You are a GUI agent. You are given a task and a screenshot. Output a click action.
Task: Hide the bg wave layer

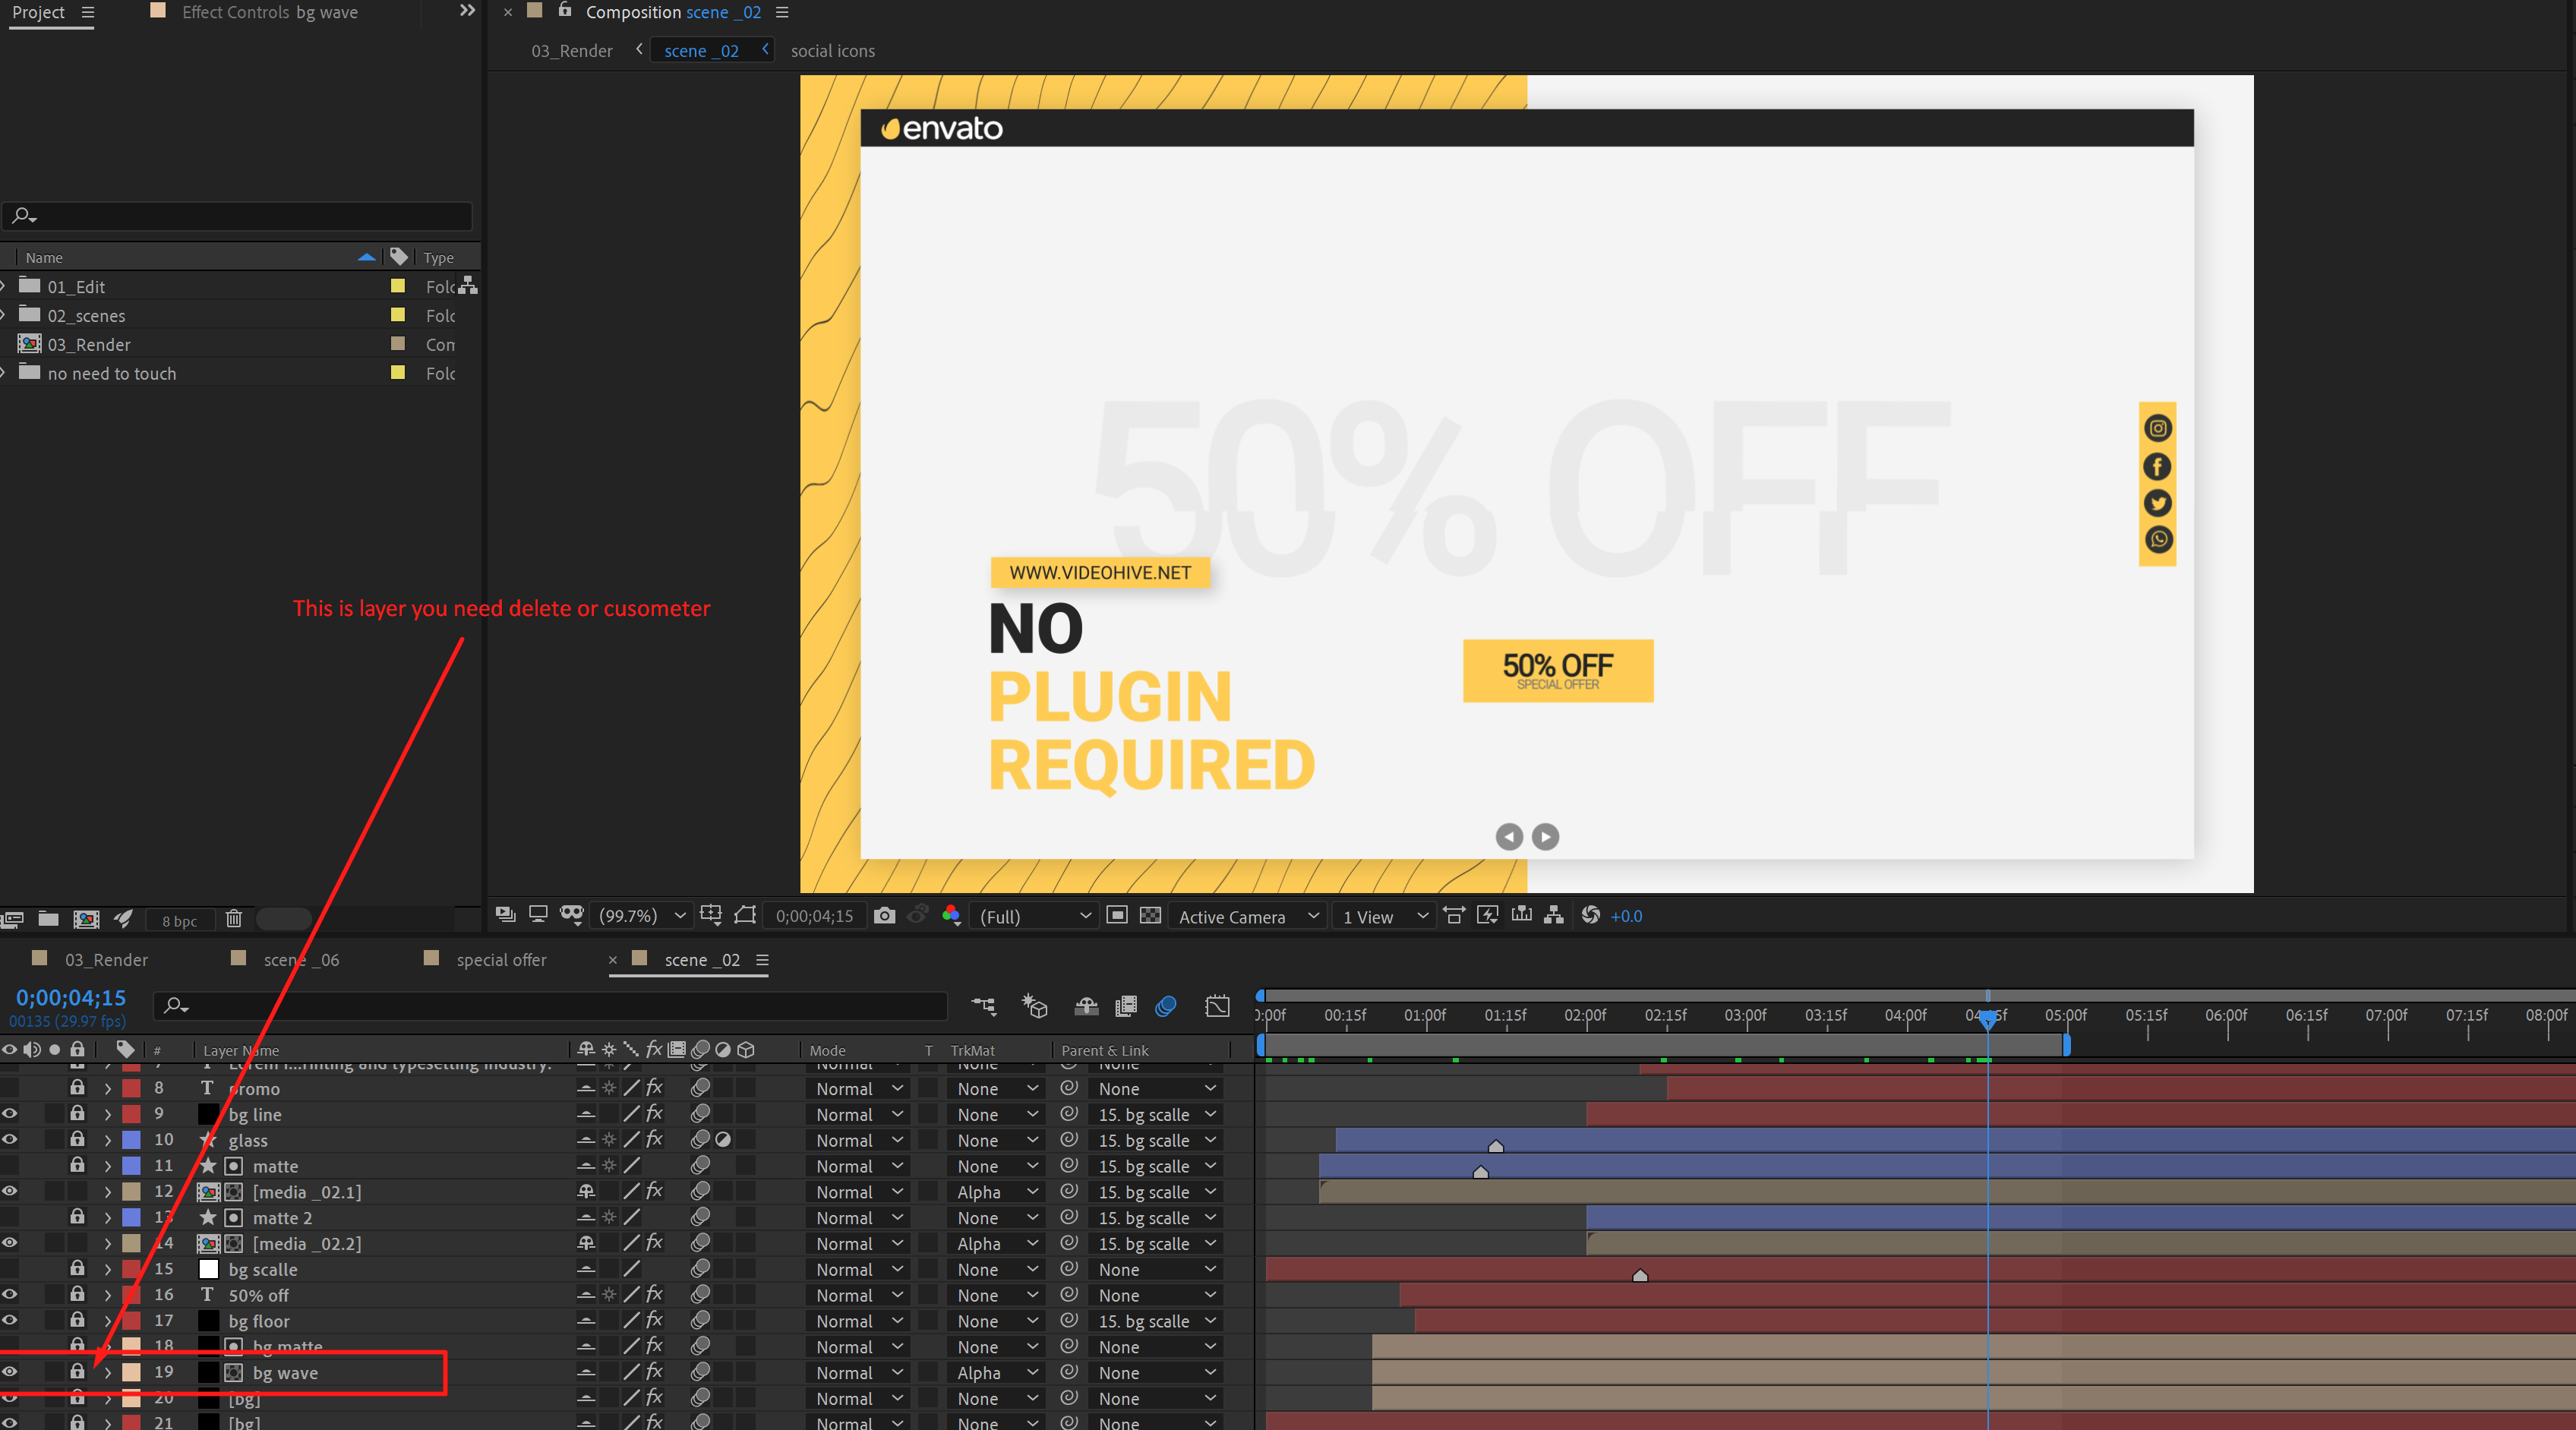click(10, 1372)
